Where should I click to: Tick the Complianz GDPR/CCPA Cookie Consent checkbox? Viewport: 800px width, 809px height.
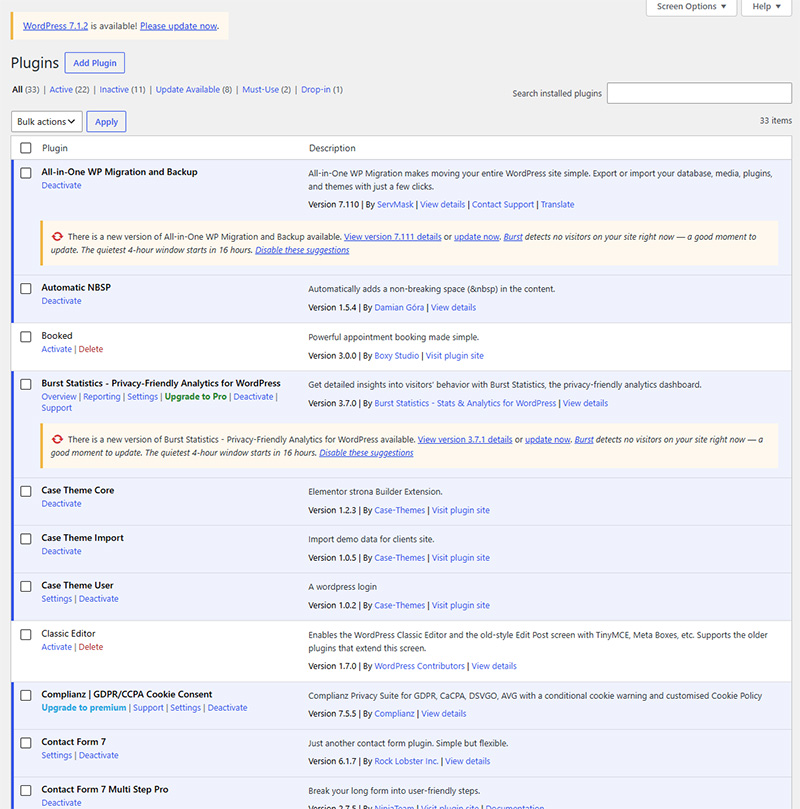coord(26,695)
